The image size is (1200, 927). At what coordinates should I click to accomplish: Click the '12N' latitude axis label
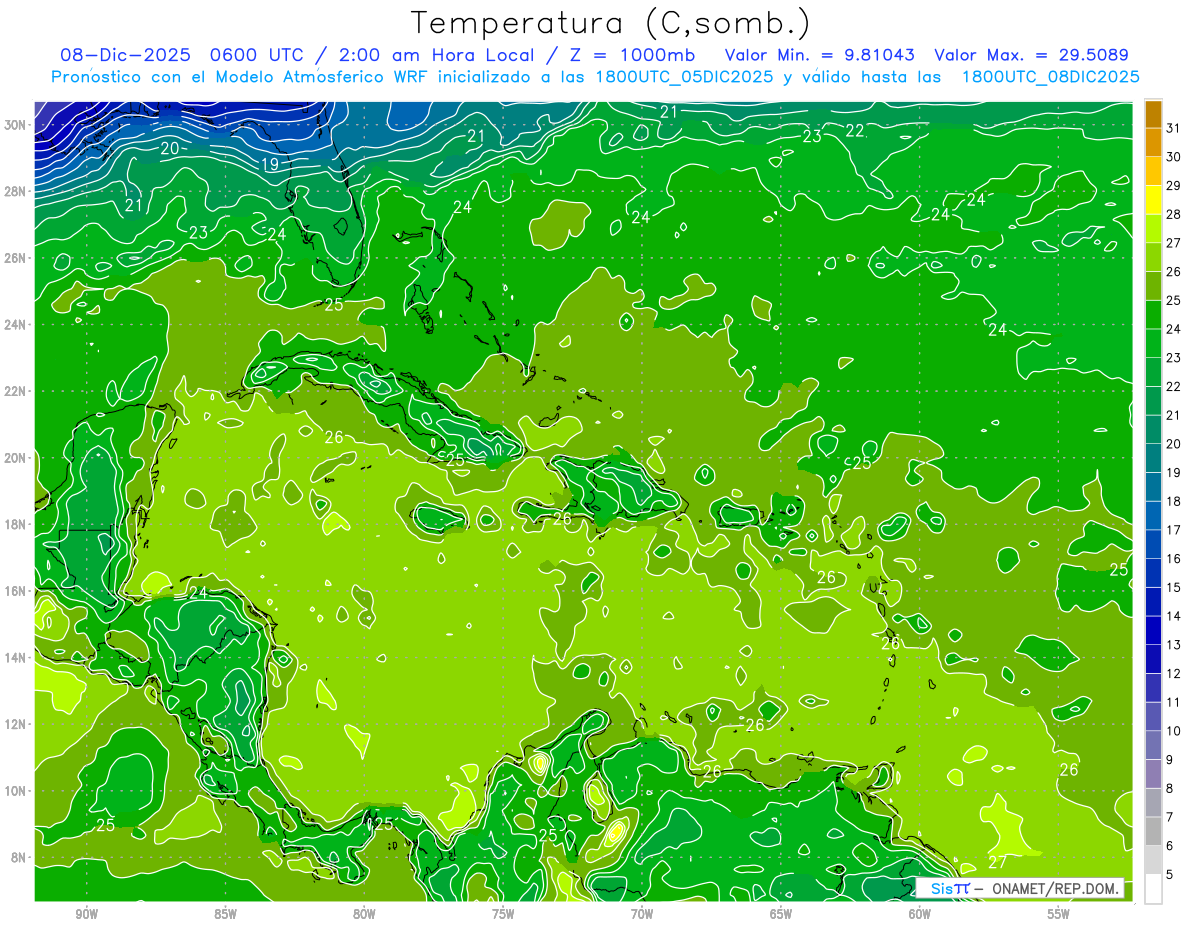click(x=15, y=724)
